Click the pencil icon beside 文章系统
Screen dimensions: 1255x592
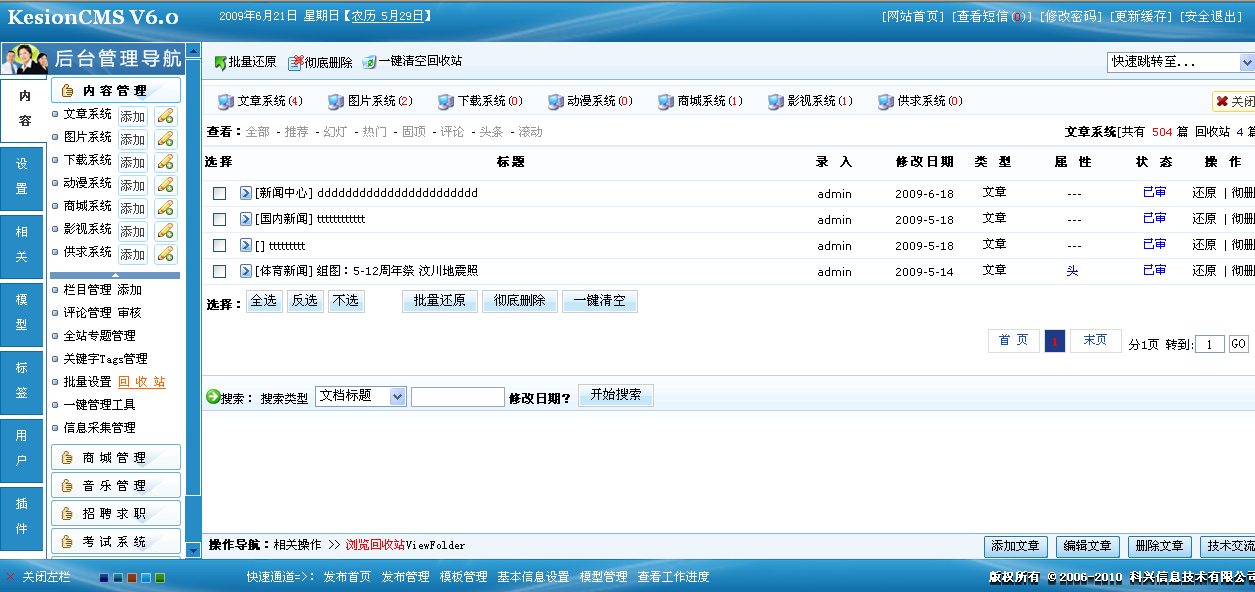point(165,116)
